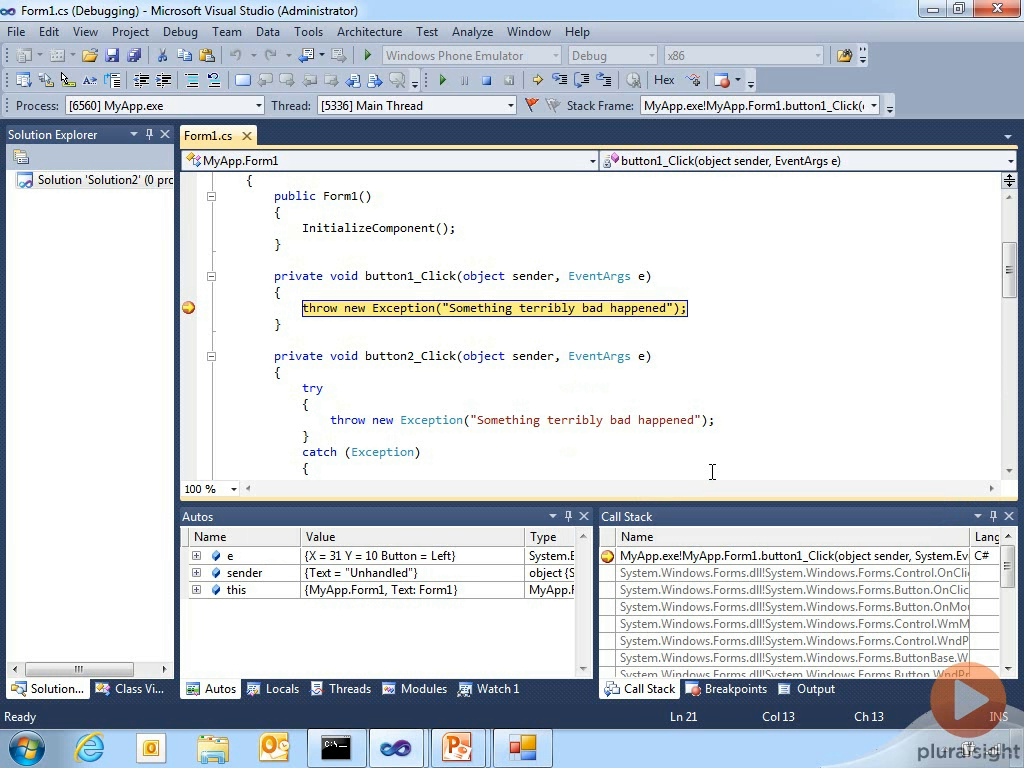The width and height of the screenshot is (1024, 768).
Task: Click the PowerPoint icon on taskbar
Action: click(457, 746)
